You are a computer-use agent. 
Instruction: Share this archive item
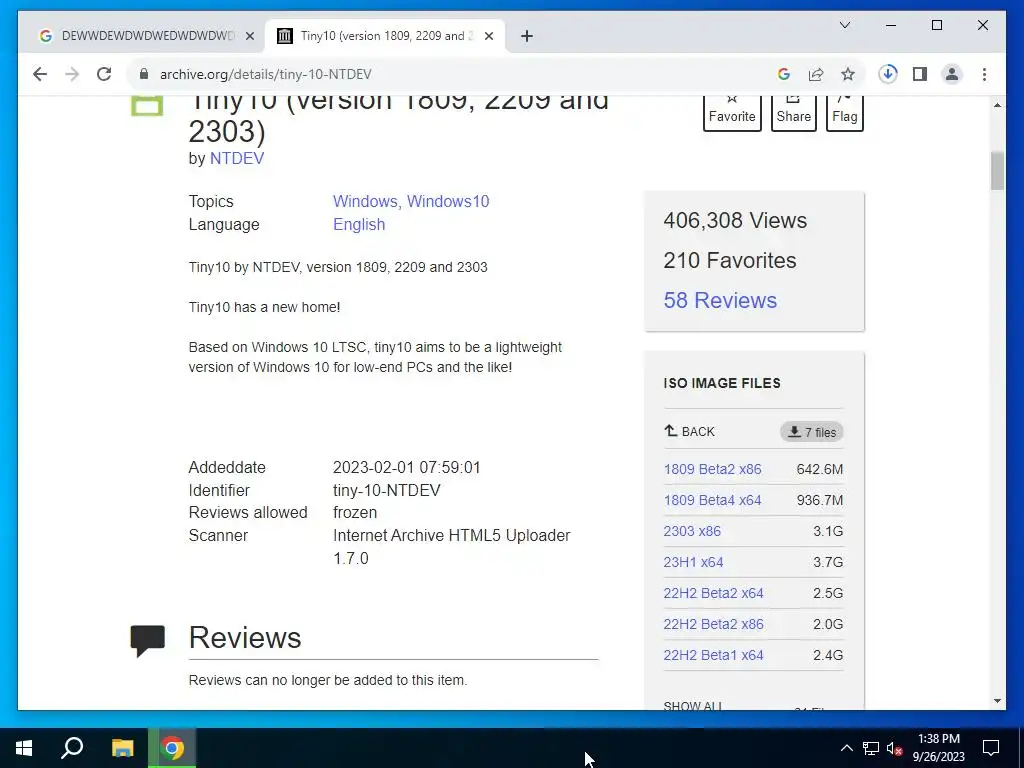793,112
